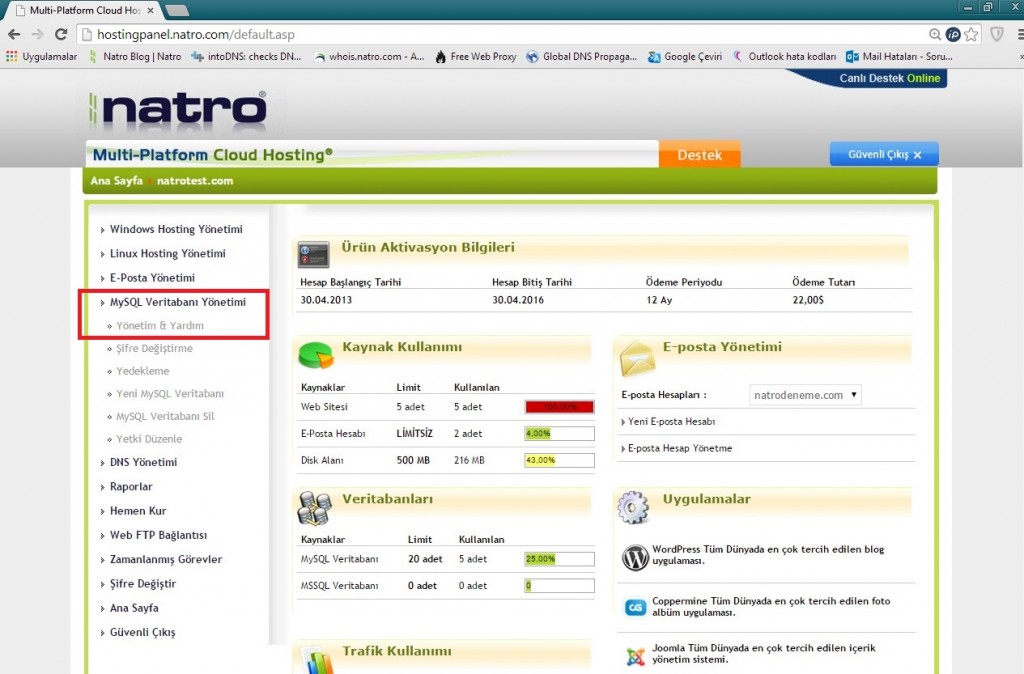Viewport: 1024px width, 674px height.
Task: Open Global DNS Propagation bookmark
Action: pyautogui.click(x=581, y=57)
